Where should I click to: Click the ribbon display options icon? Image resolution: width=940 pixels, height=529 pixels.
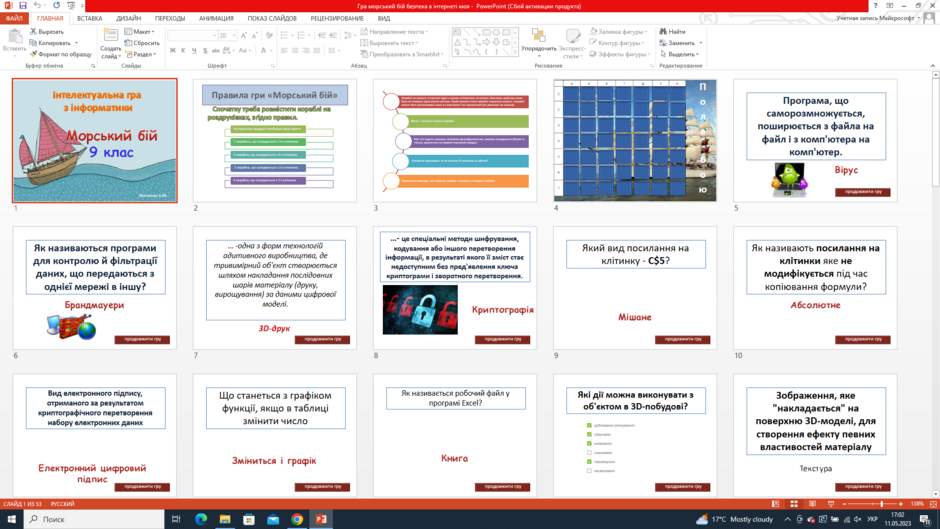pos(890,5)
